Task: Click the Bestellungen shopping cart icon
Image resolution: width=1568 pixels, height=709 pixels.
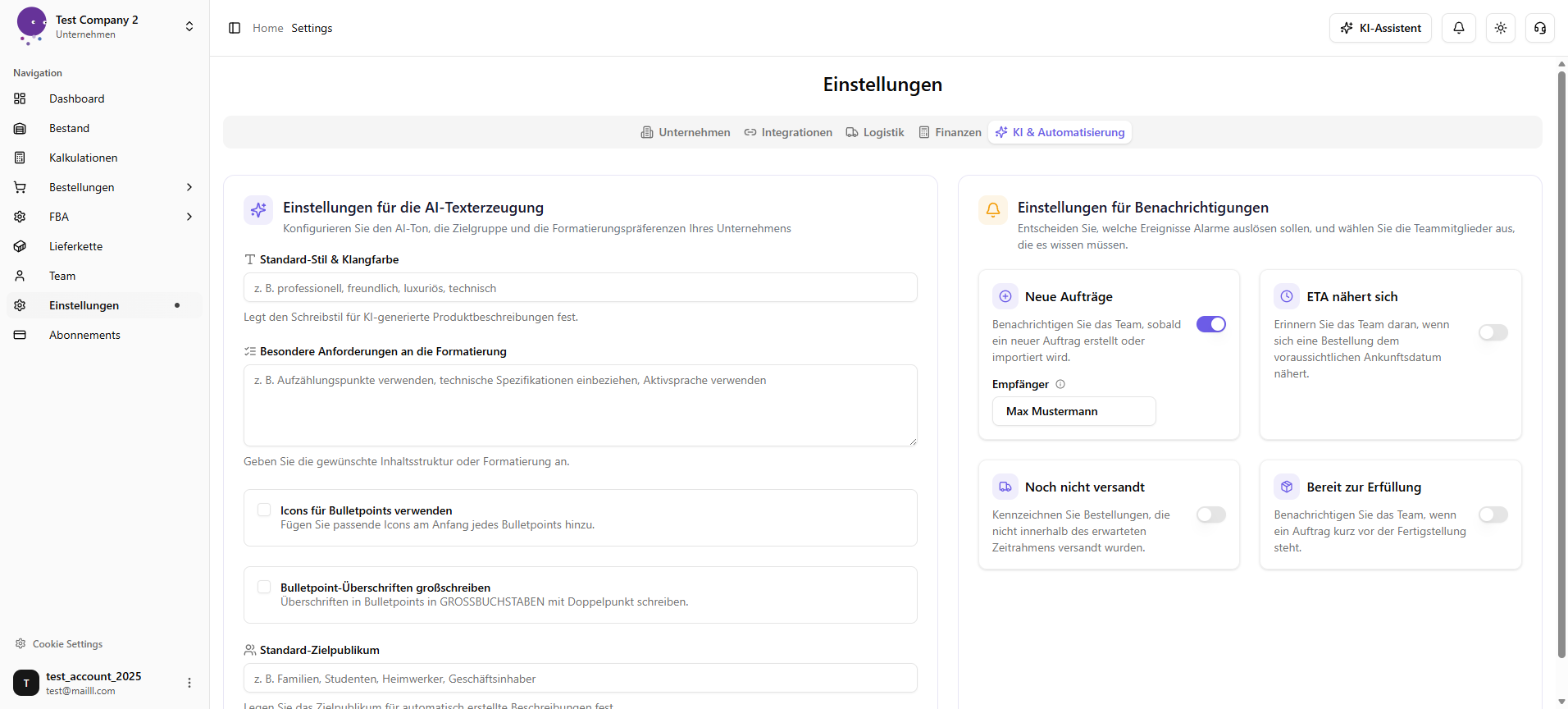Action: [x=20, y=187]
